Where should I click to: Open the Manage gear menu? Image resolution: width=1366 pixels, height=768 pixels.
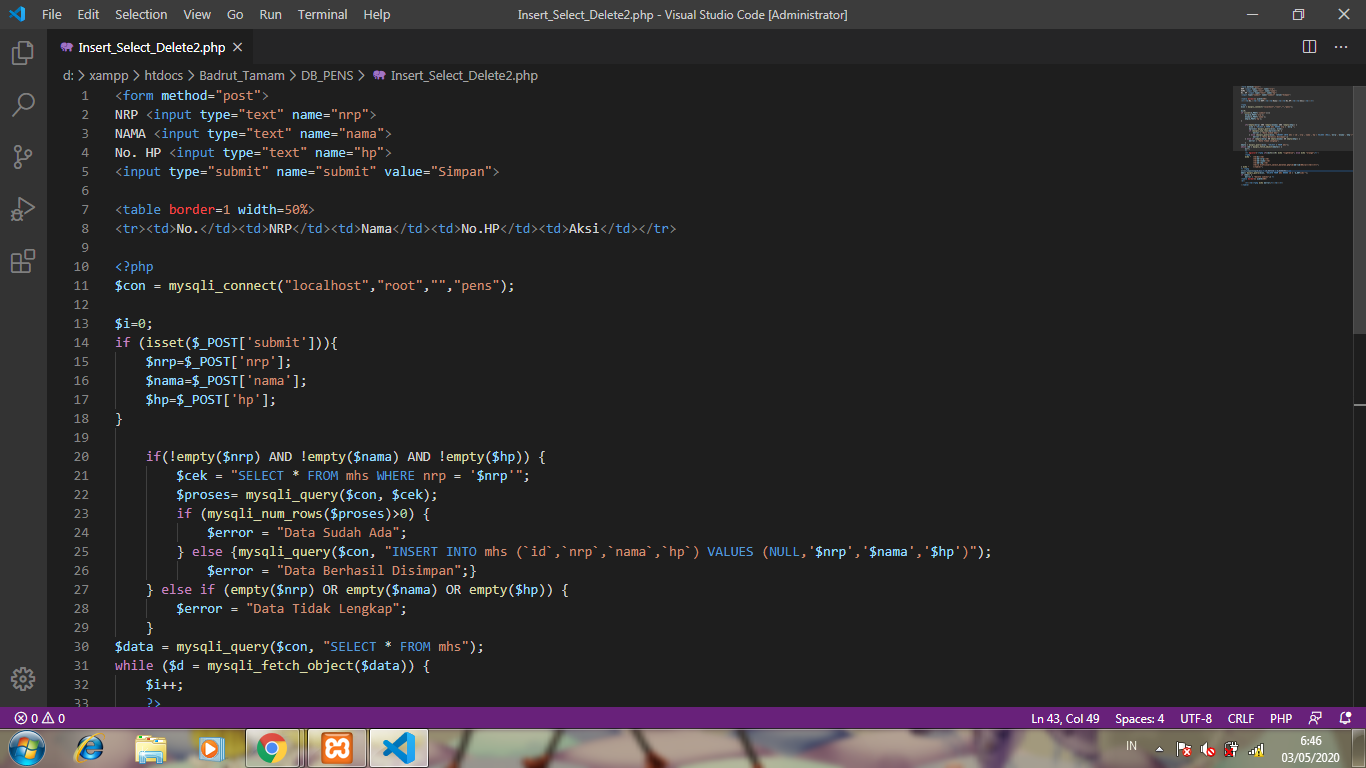pos(23,679)
